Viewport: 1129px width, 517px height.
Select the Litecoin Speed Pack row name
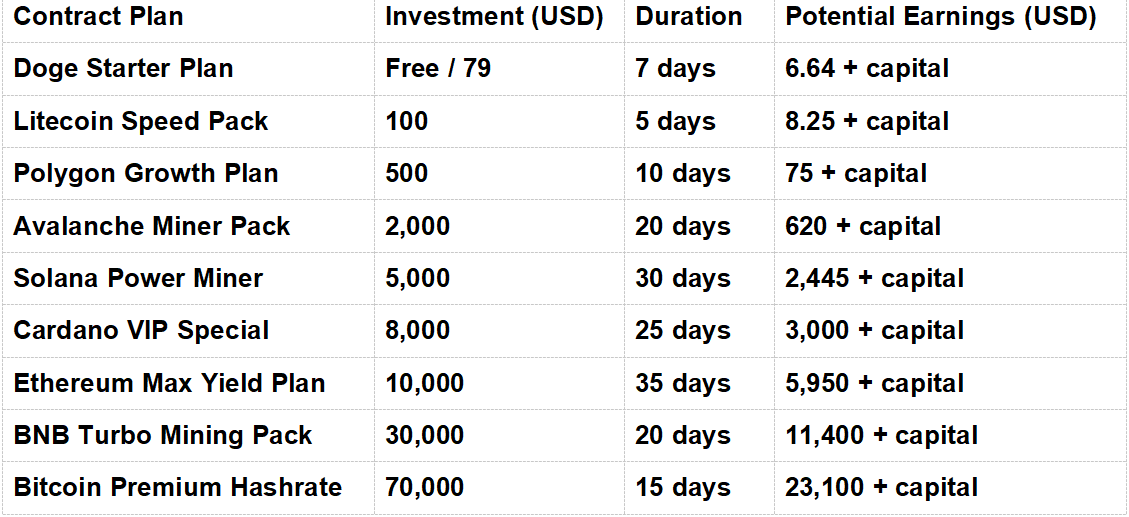(140, 121)
